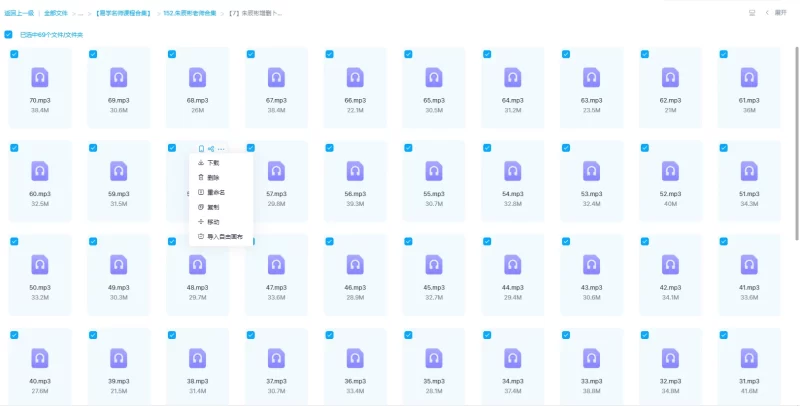Toggle the checkbox on 40.mp3
Viewport: 800px width, 406px height.
tap(14, 335)
